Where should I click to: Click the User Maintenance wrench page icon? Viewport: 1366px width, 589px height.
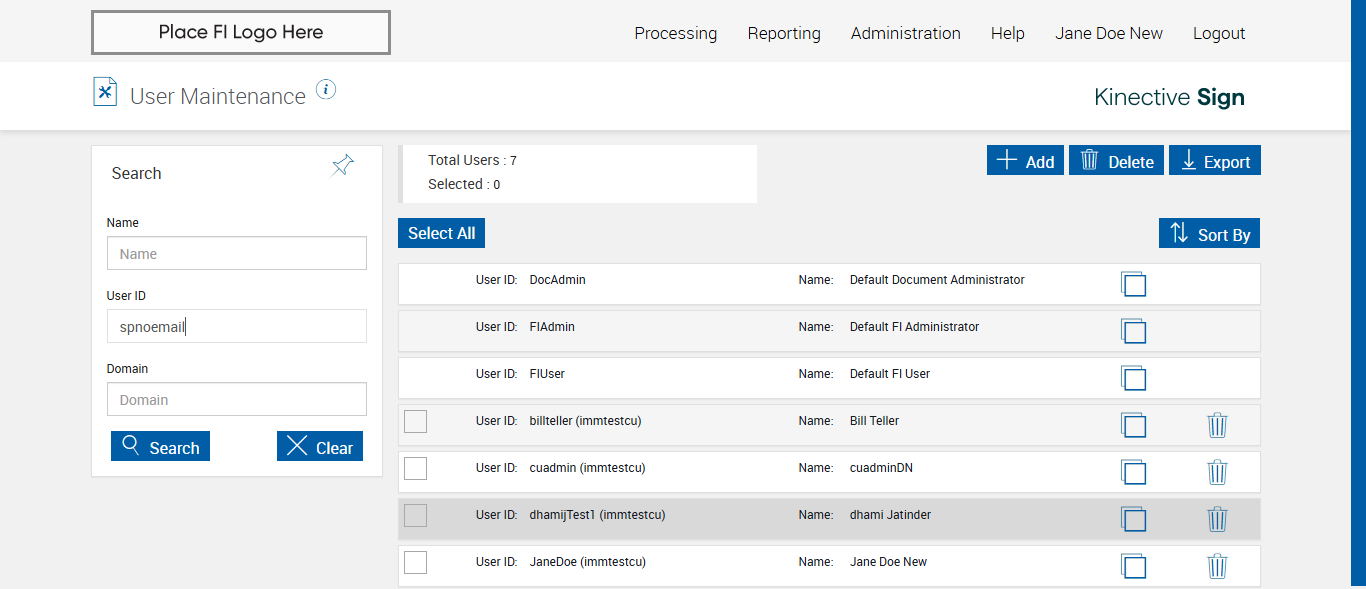point(105,92)
